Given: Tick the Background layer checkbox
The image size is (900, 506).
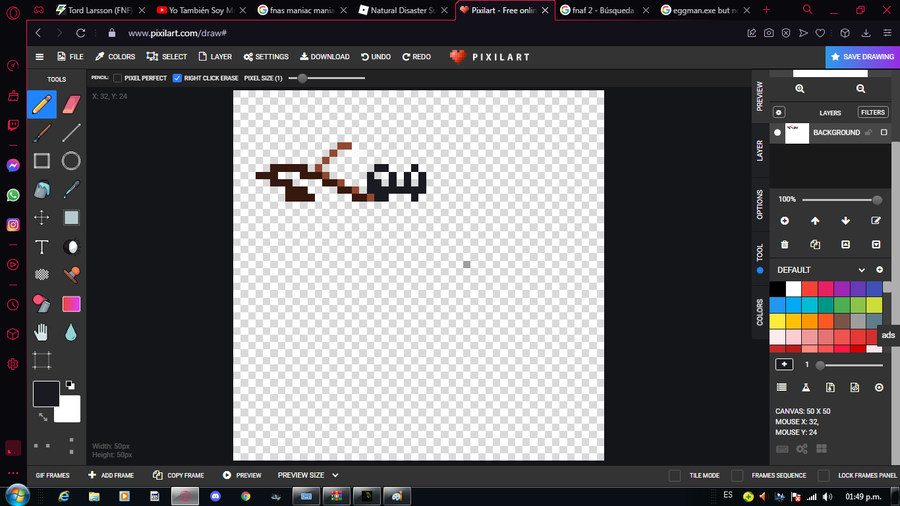Looking at the screenshot, I should [884, 133].
